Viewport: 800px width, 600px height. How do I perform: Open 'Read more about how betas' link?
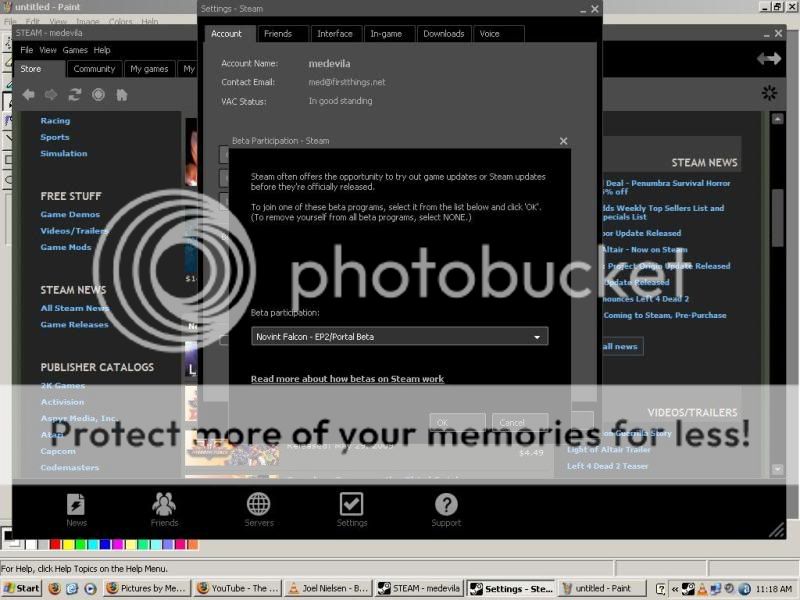[347, 379]
